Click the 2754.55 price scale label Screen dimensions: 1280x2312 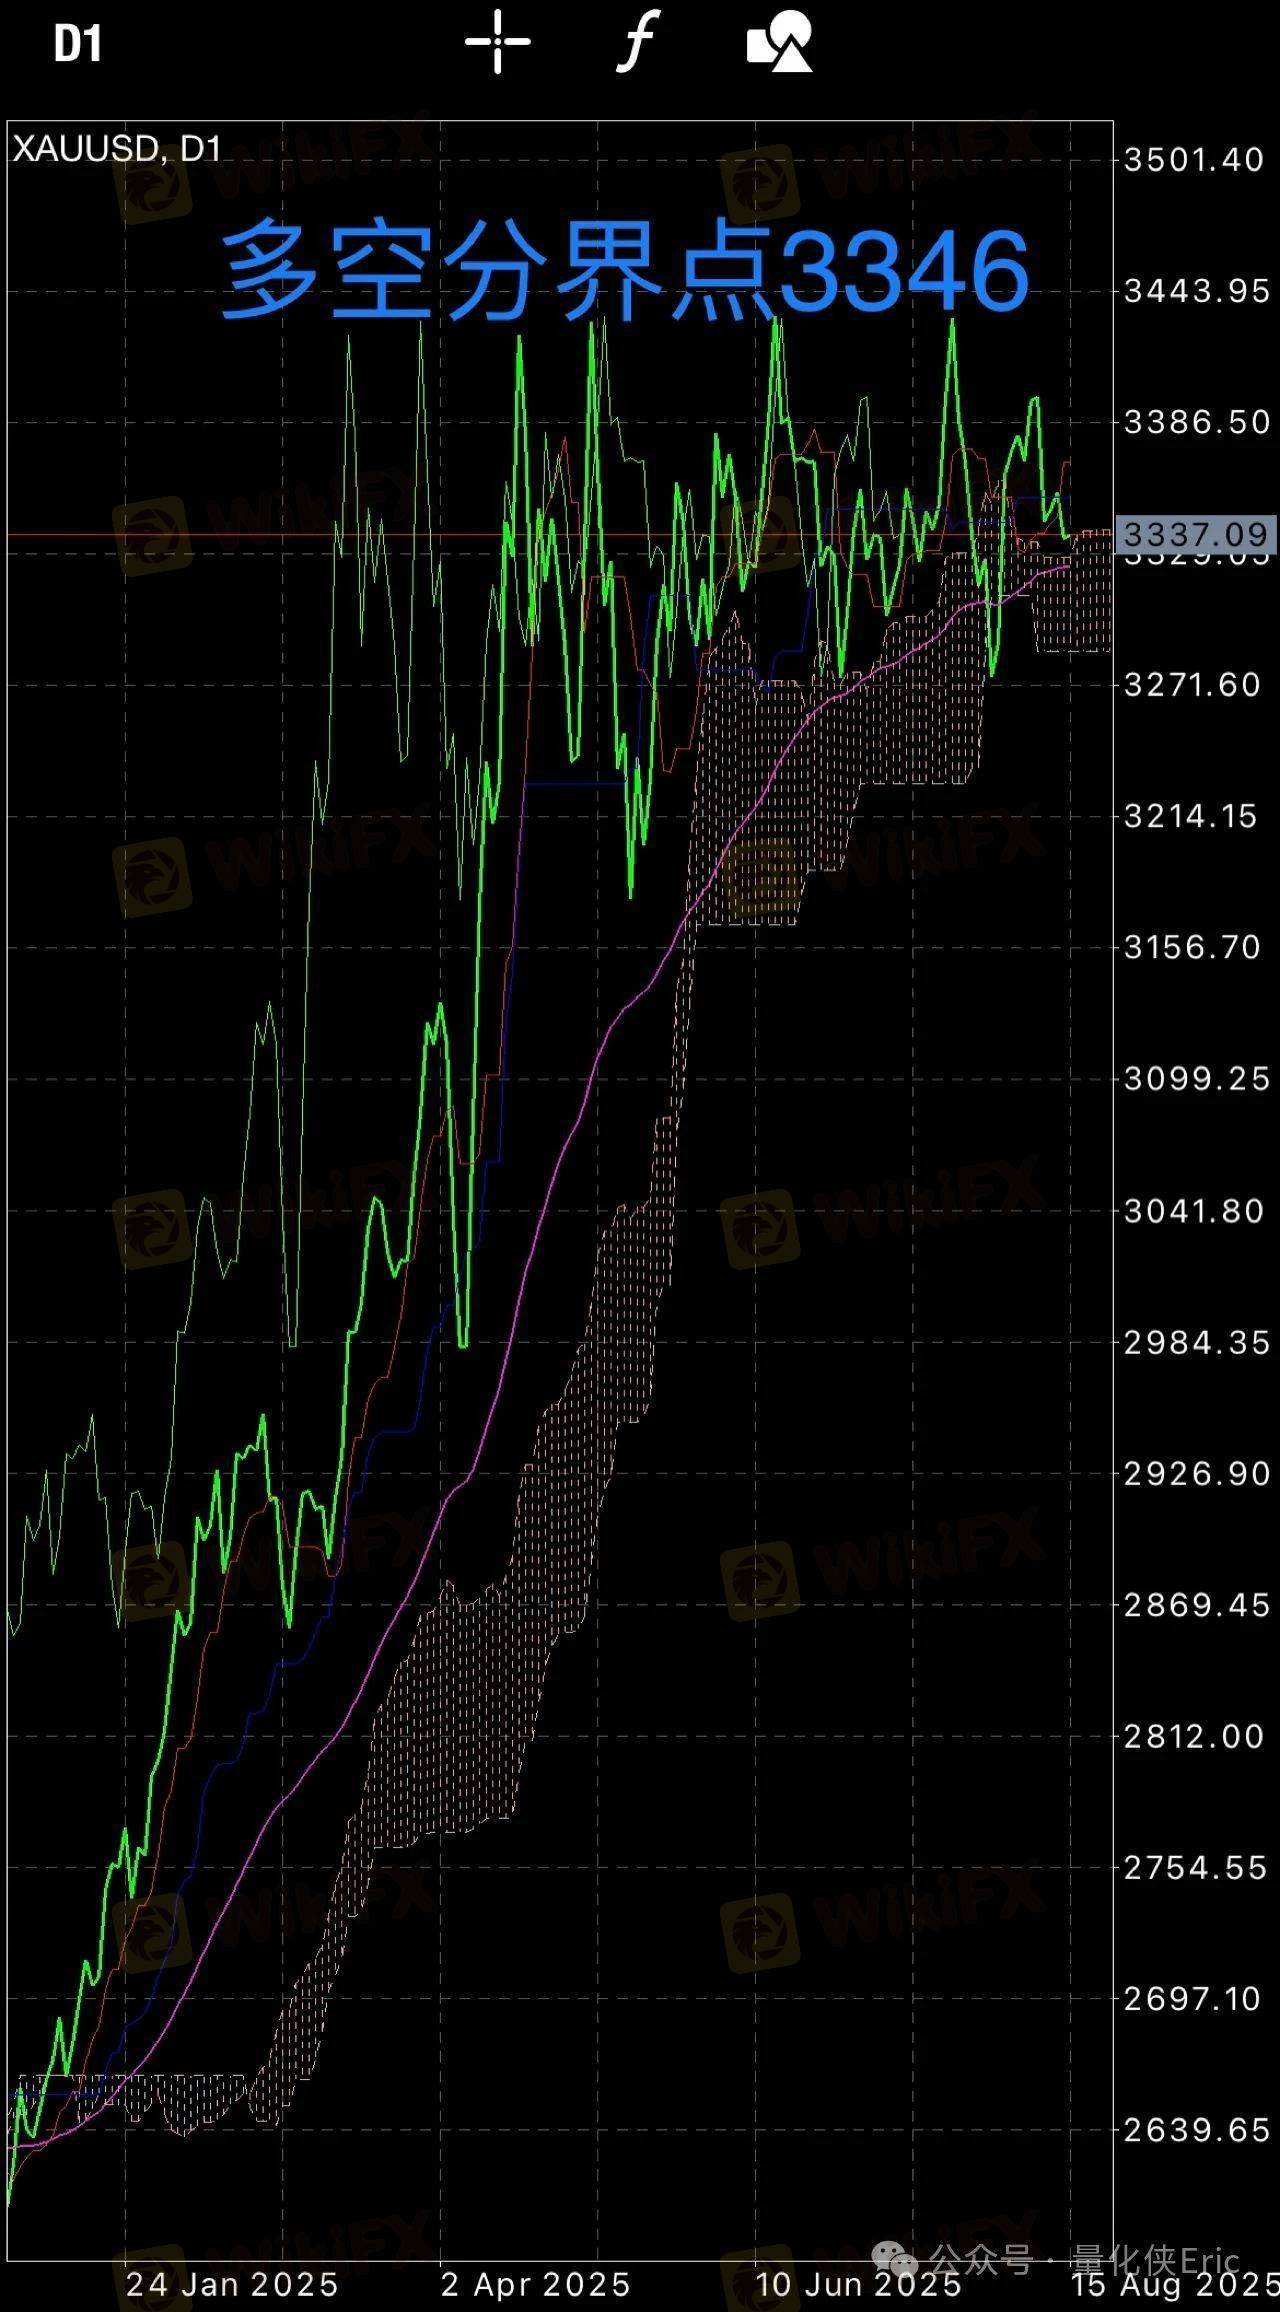coord(1196,1868)
